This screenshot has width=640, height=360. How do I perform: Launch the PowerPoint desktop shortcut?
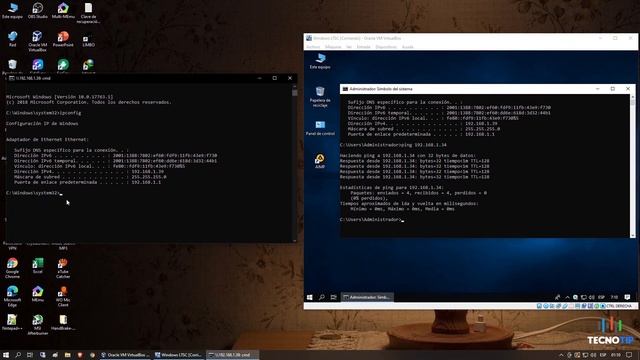(63, 39)
